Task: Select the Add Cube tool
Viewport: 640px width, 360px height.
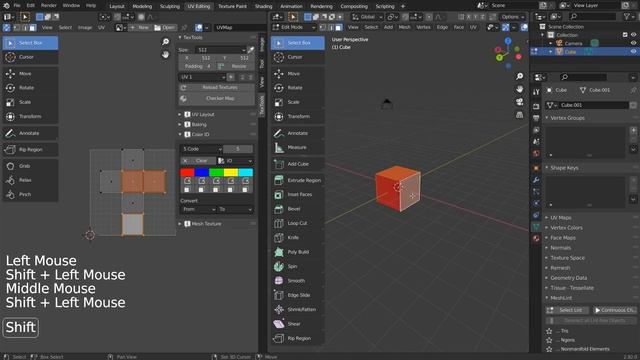Action: (x=298, y=164)
